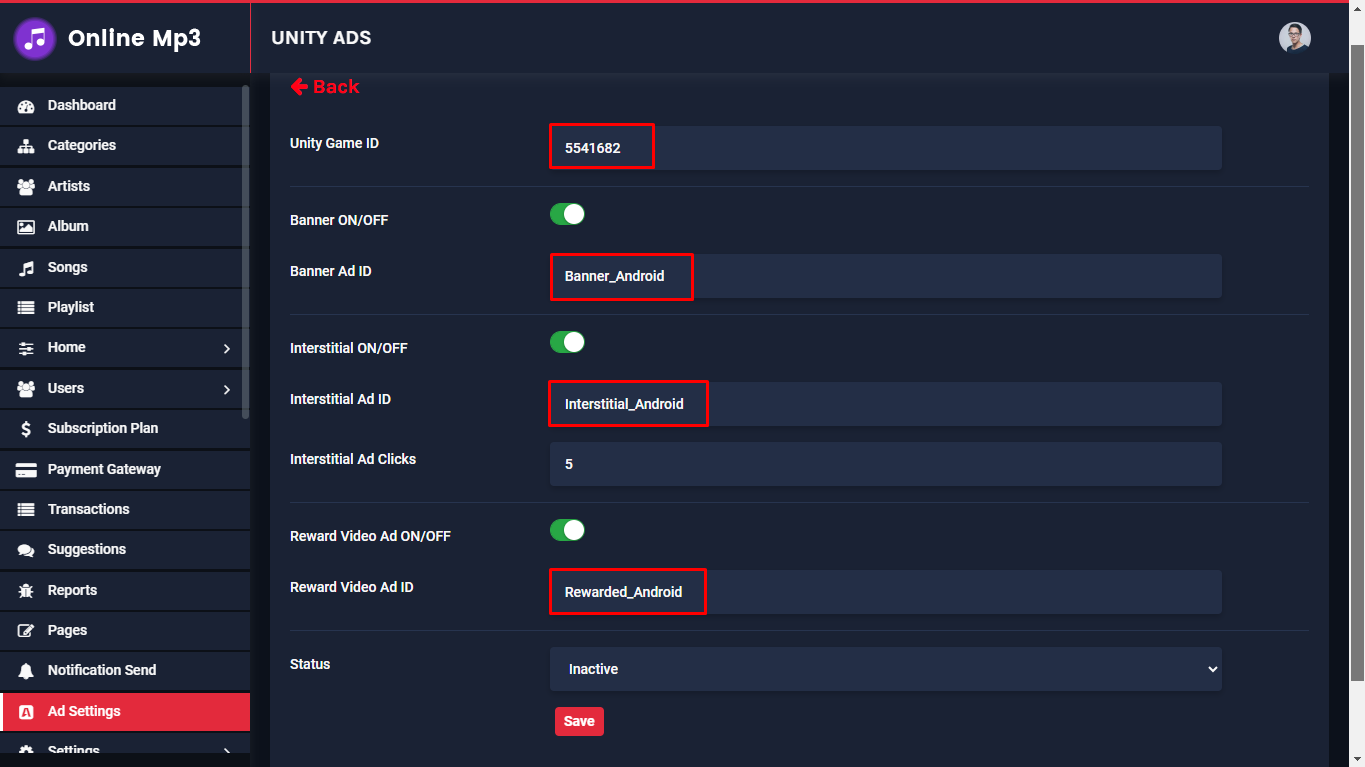Open the user profile avatar

1294,38
